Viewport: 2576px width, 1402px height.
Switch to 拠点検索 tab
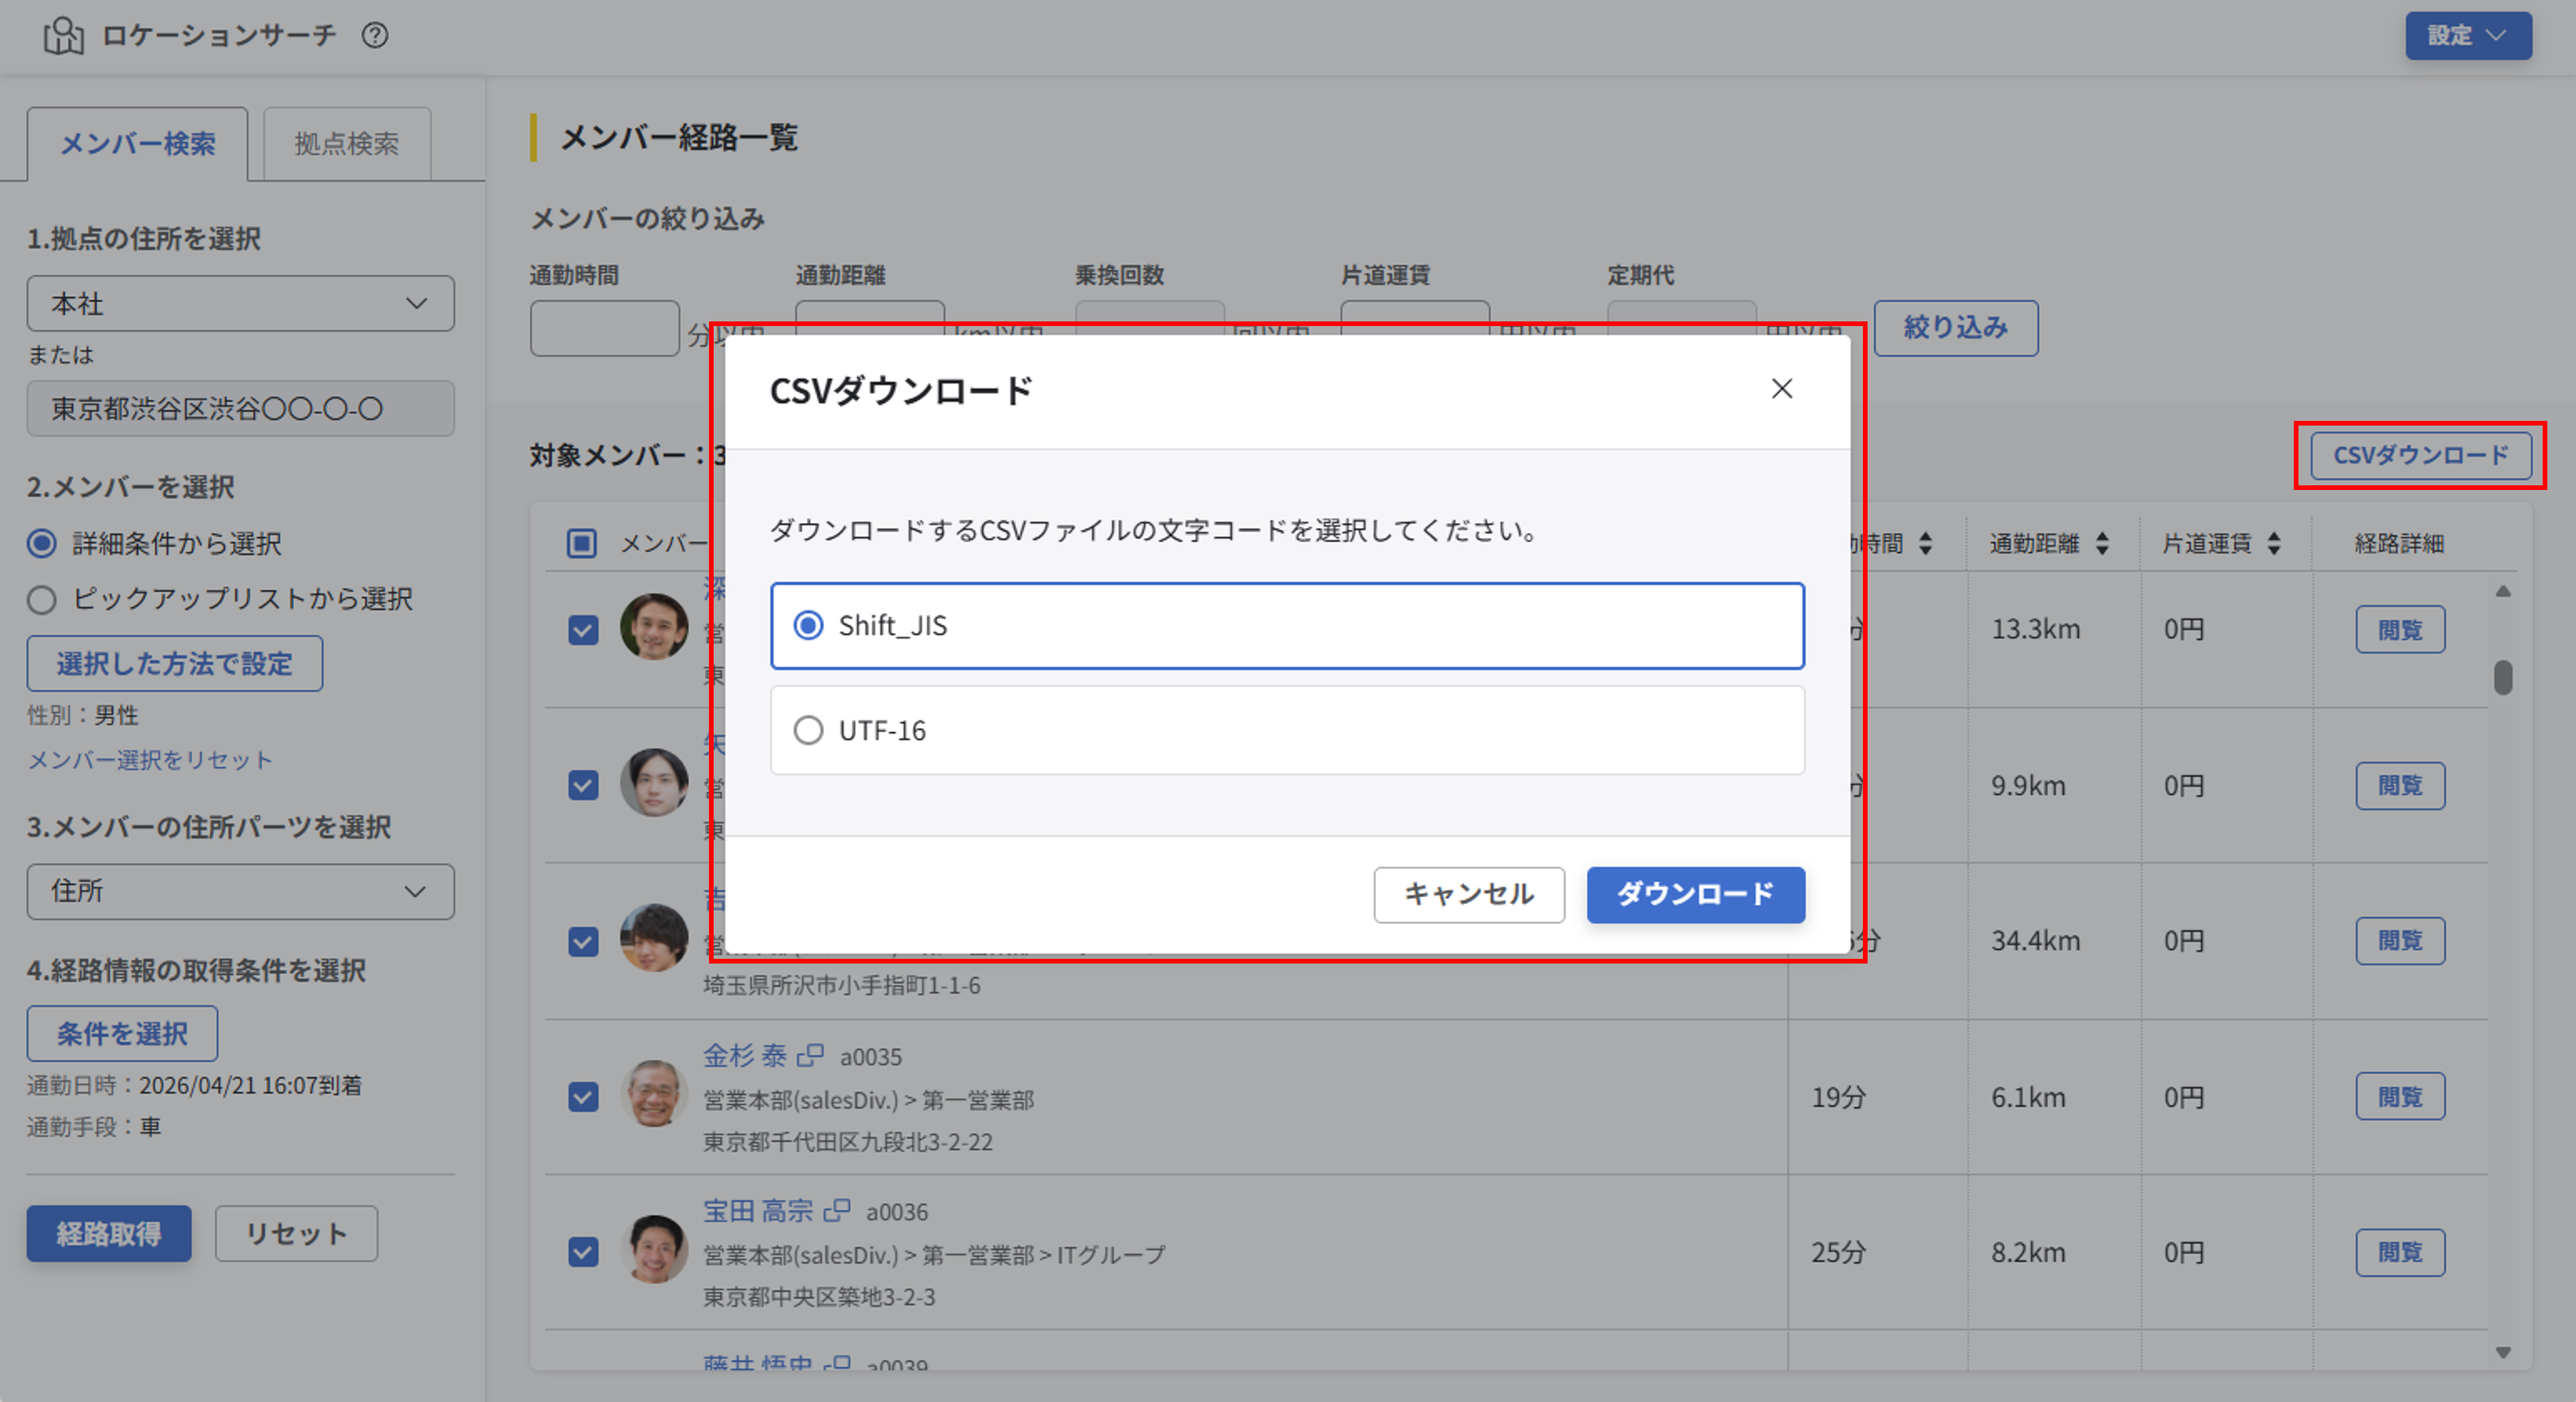click(x=346, y=144)
